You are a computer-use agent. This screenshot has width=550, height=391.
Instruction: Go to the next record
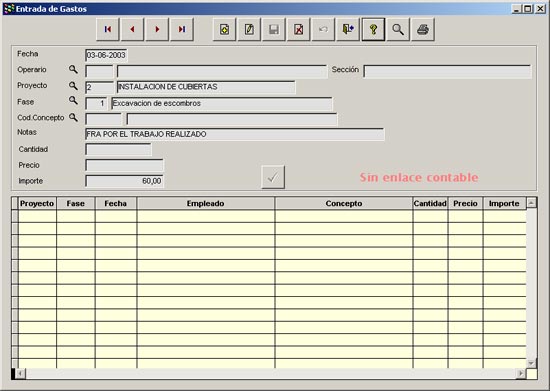pyautogui.click(x=157, y=29)
